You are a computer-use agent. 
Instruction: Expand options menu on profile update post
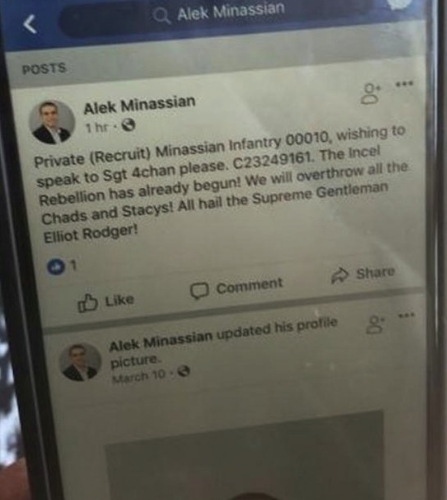(406, 314)
